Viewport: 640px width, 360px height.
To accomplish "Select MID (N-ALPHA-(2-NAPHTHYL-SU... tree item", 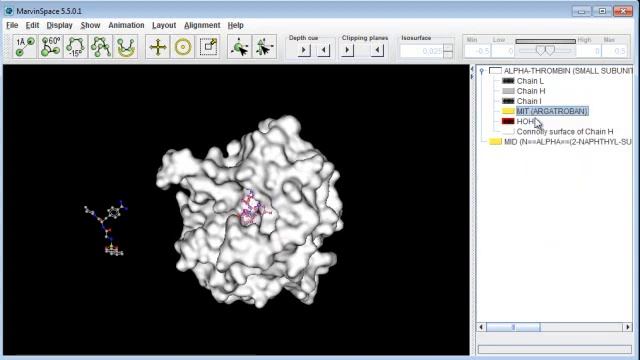I will click(x=568, y=142).
